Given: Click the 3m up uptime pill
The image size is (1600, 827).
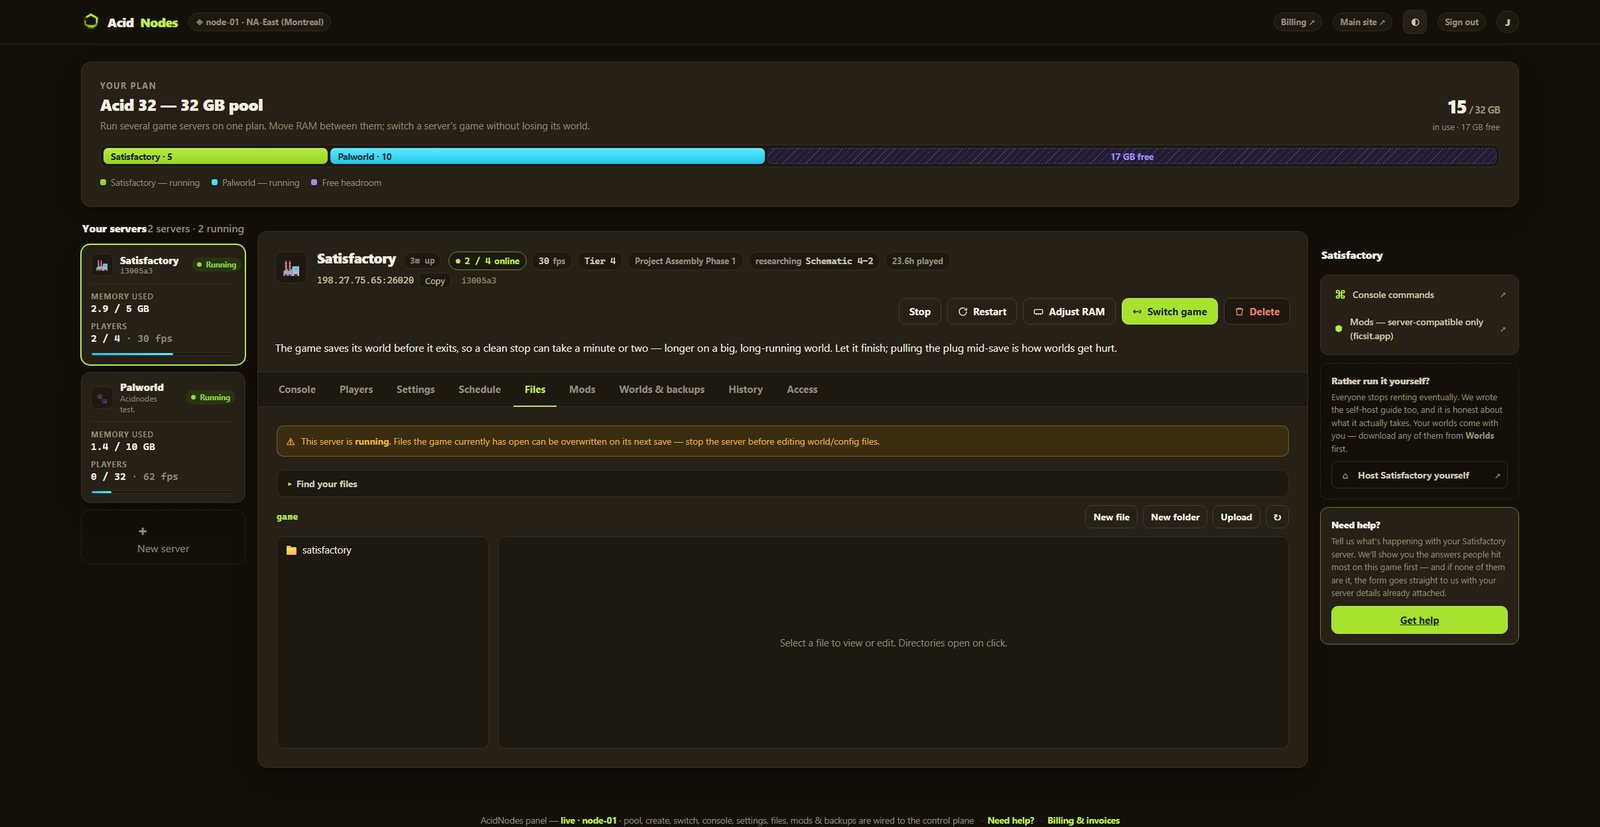Looking at the screenshot, I should pos(422,261).
